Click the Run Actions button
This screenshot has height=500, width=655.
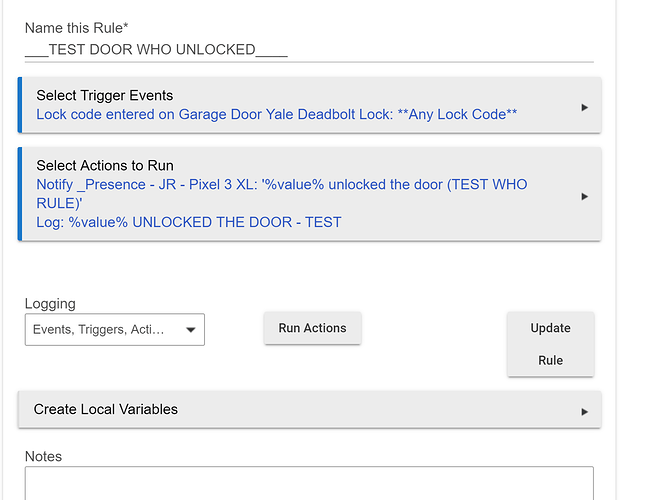point(312,328)
